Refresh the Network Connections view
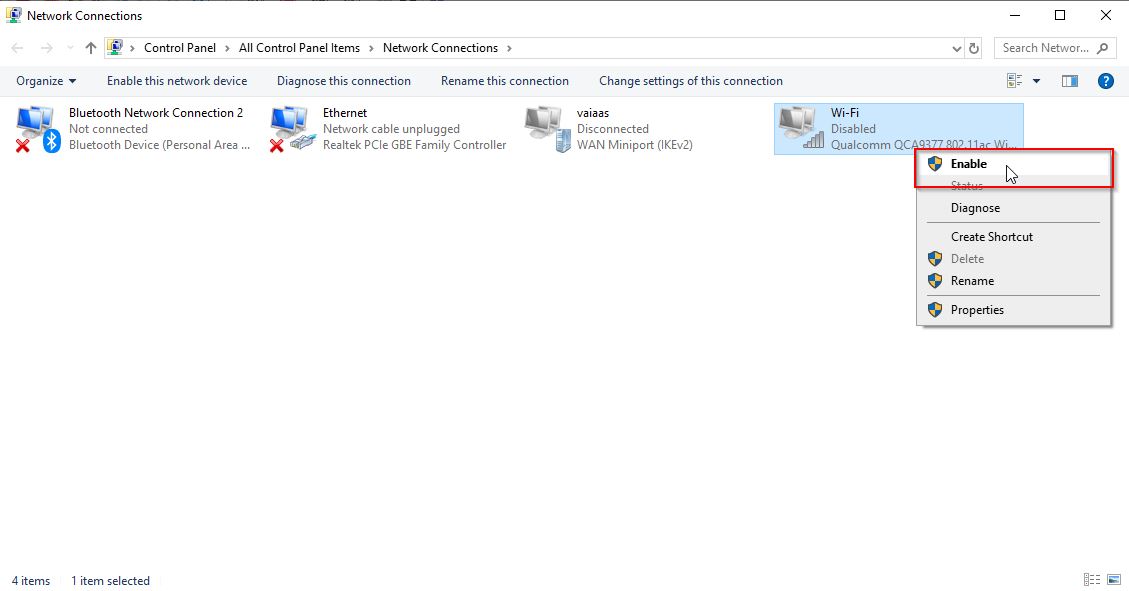 [x=974, y=47]
